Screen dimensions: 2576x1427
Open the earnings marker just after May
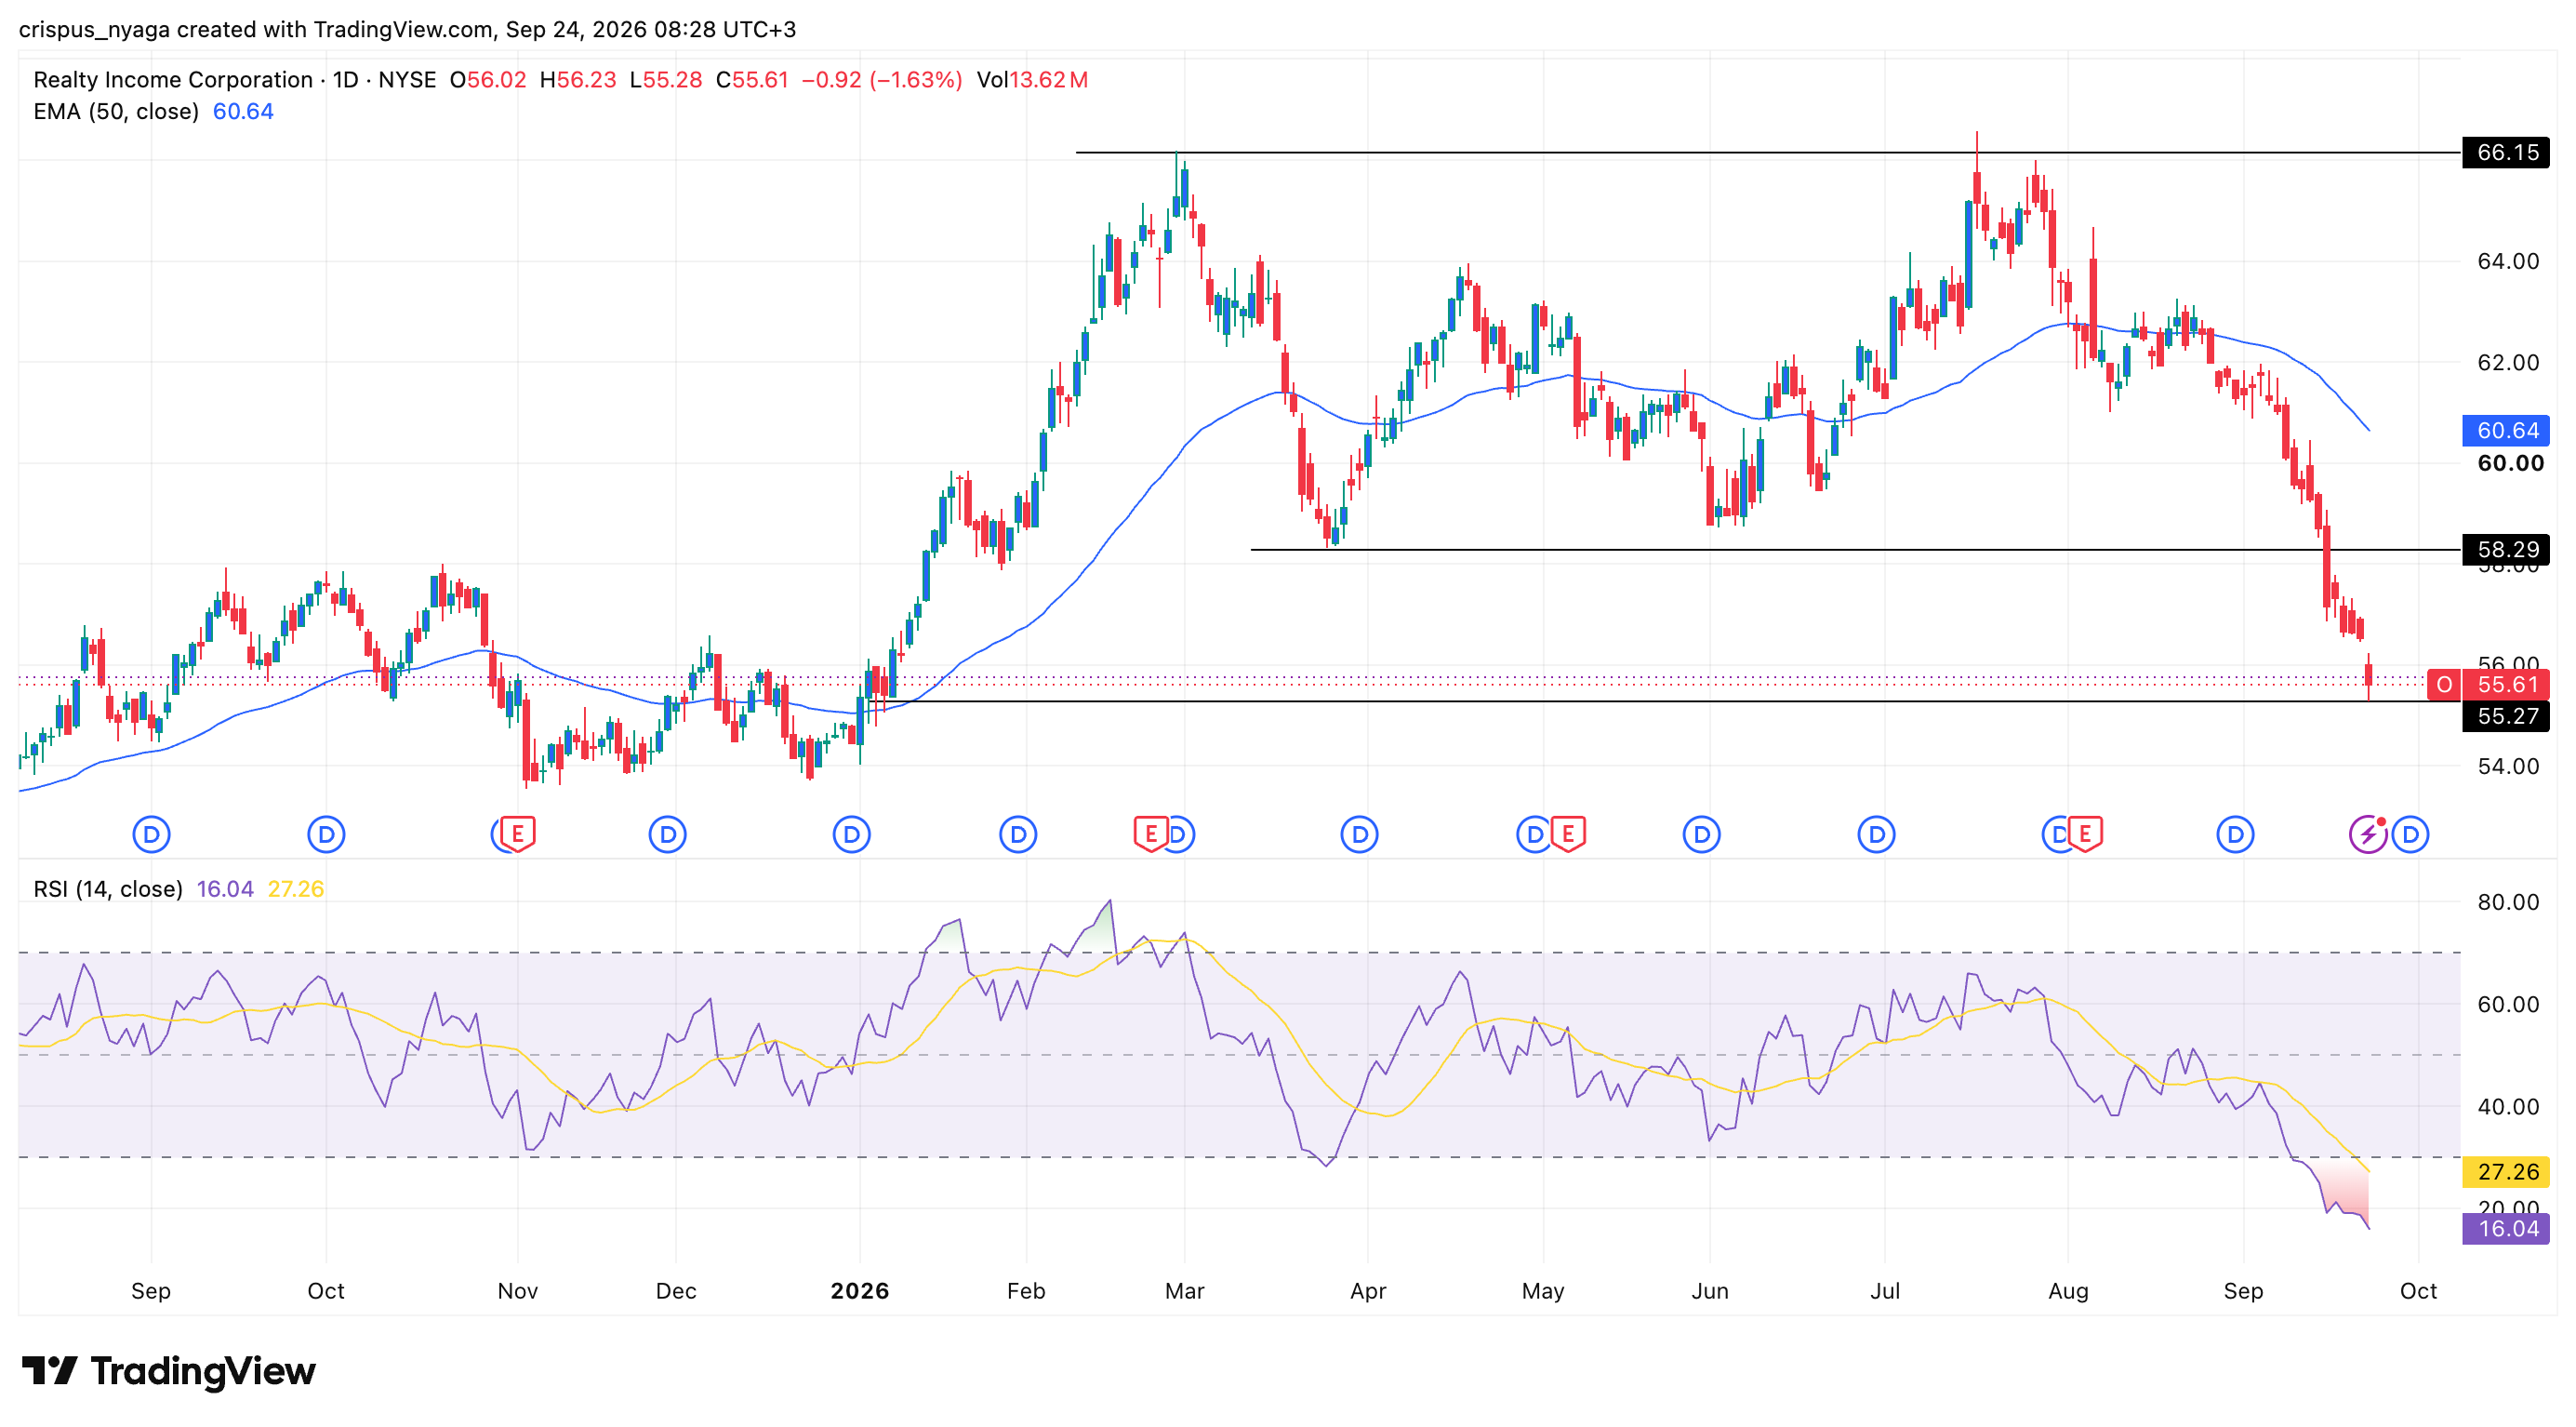(x=1568, y=834)
